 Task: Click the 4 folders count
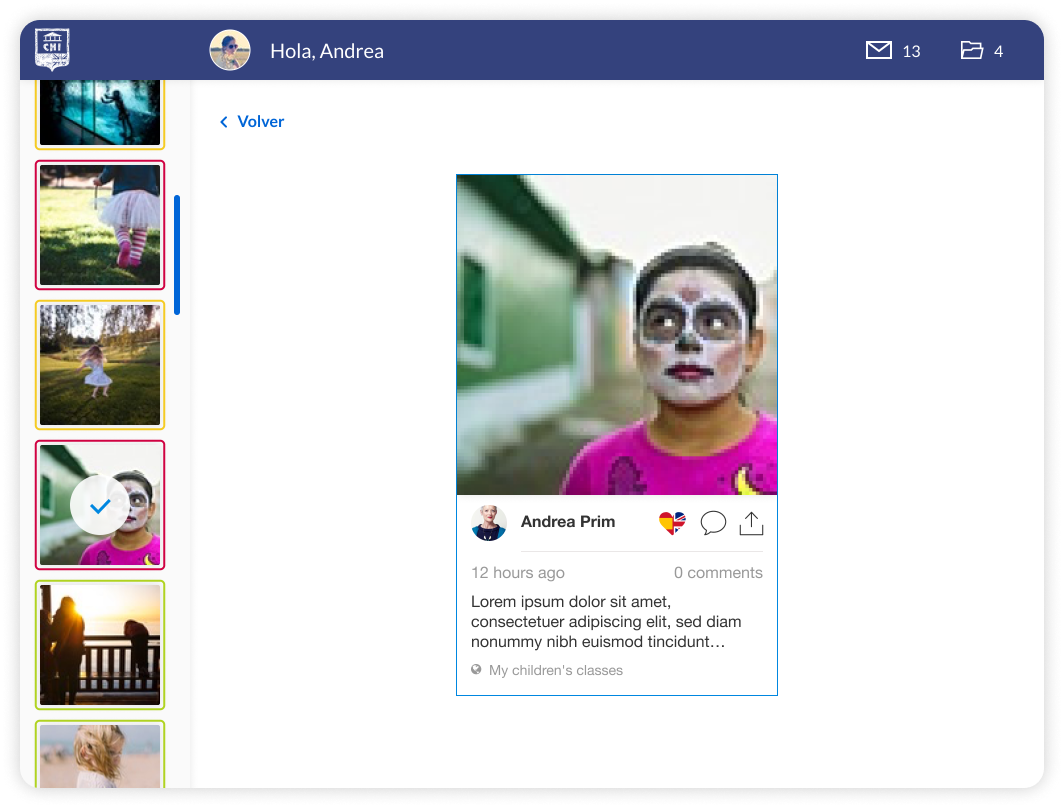pos(998,52)
